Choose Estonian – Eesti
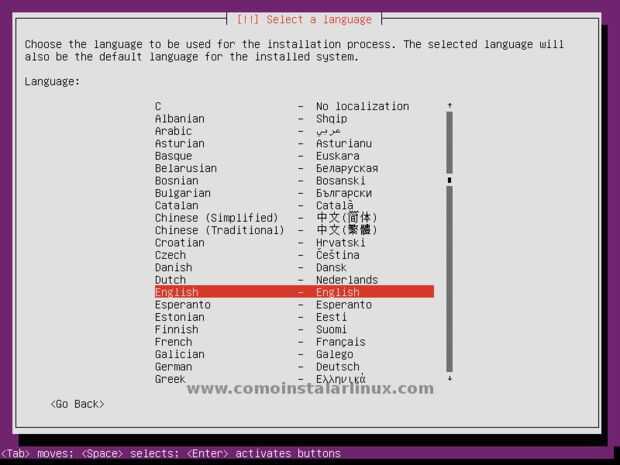The height and width of the screenshot is (465, 620). [294, 317]
